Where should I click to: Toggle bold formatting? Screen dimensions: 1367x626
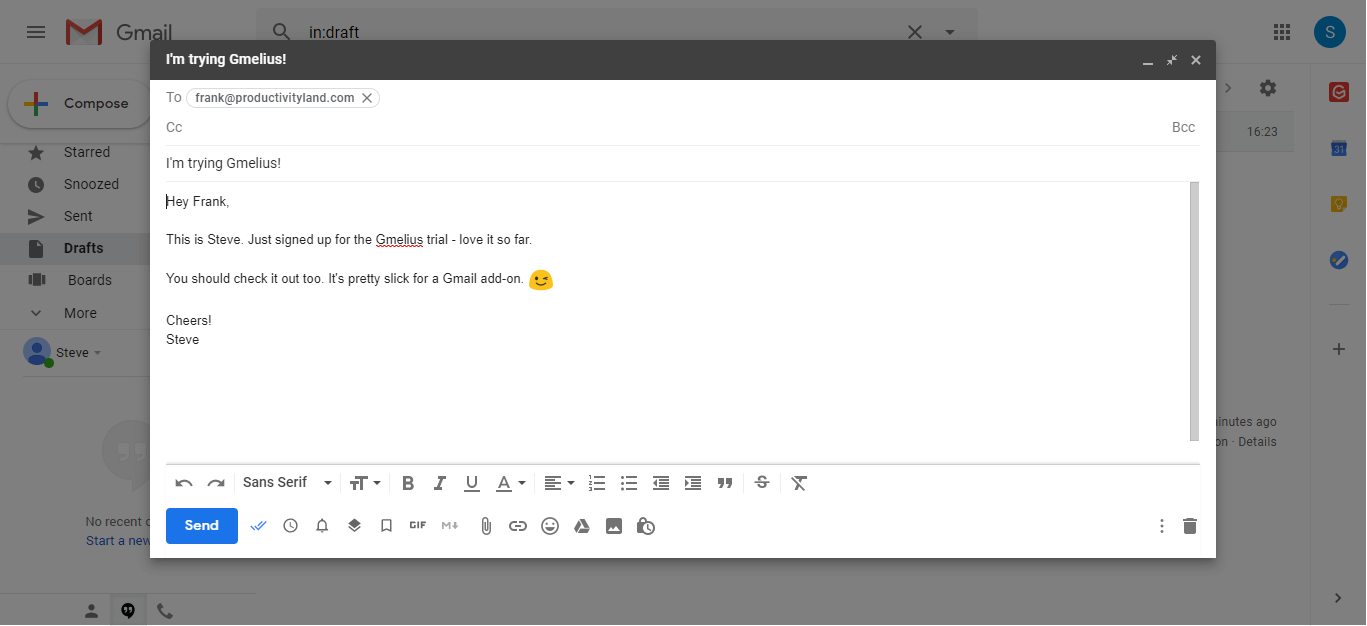coord(408,483)
